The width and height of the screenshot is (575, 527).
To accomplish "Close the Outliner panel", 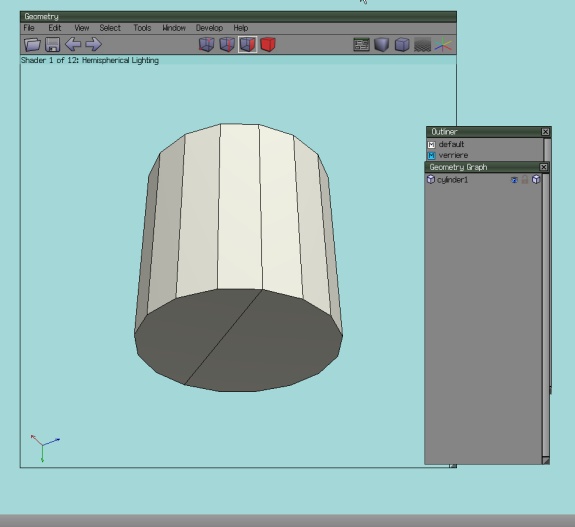I will (x=545, y=132).
